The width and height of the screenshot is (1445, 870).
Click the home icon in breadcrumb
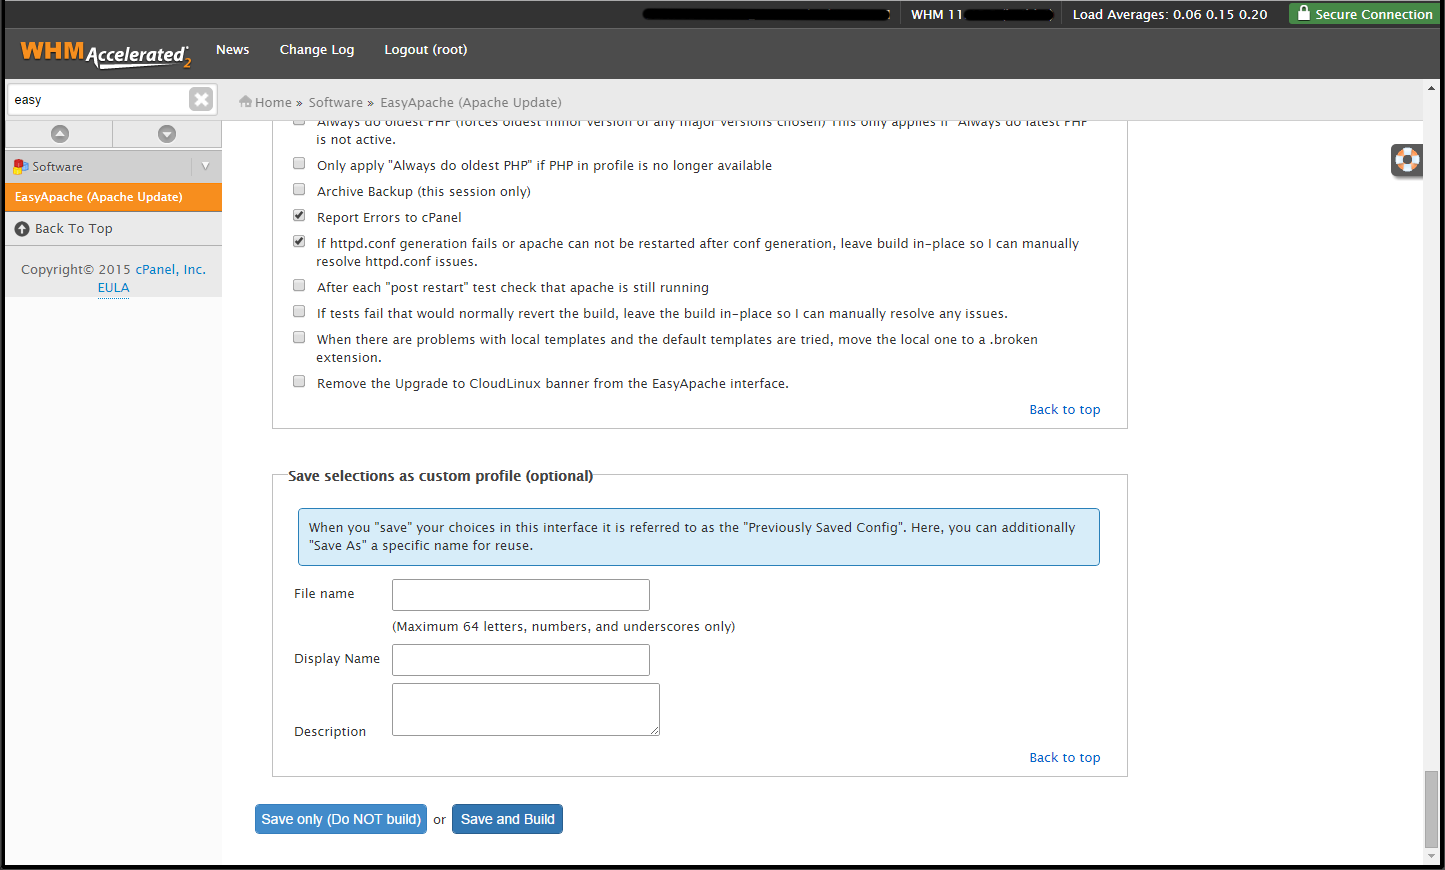[245, 101]
